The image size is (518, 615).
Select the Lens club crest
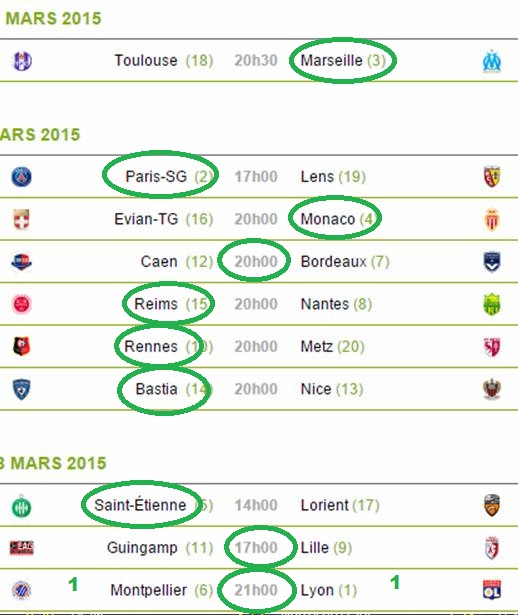coord(492,176)
